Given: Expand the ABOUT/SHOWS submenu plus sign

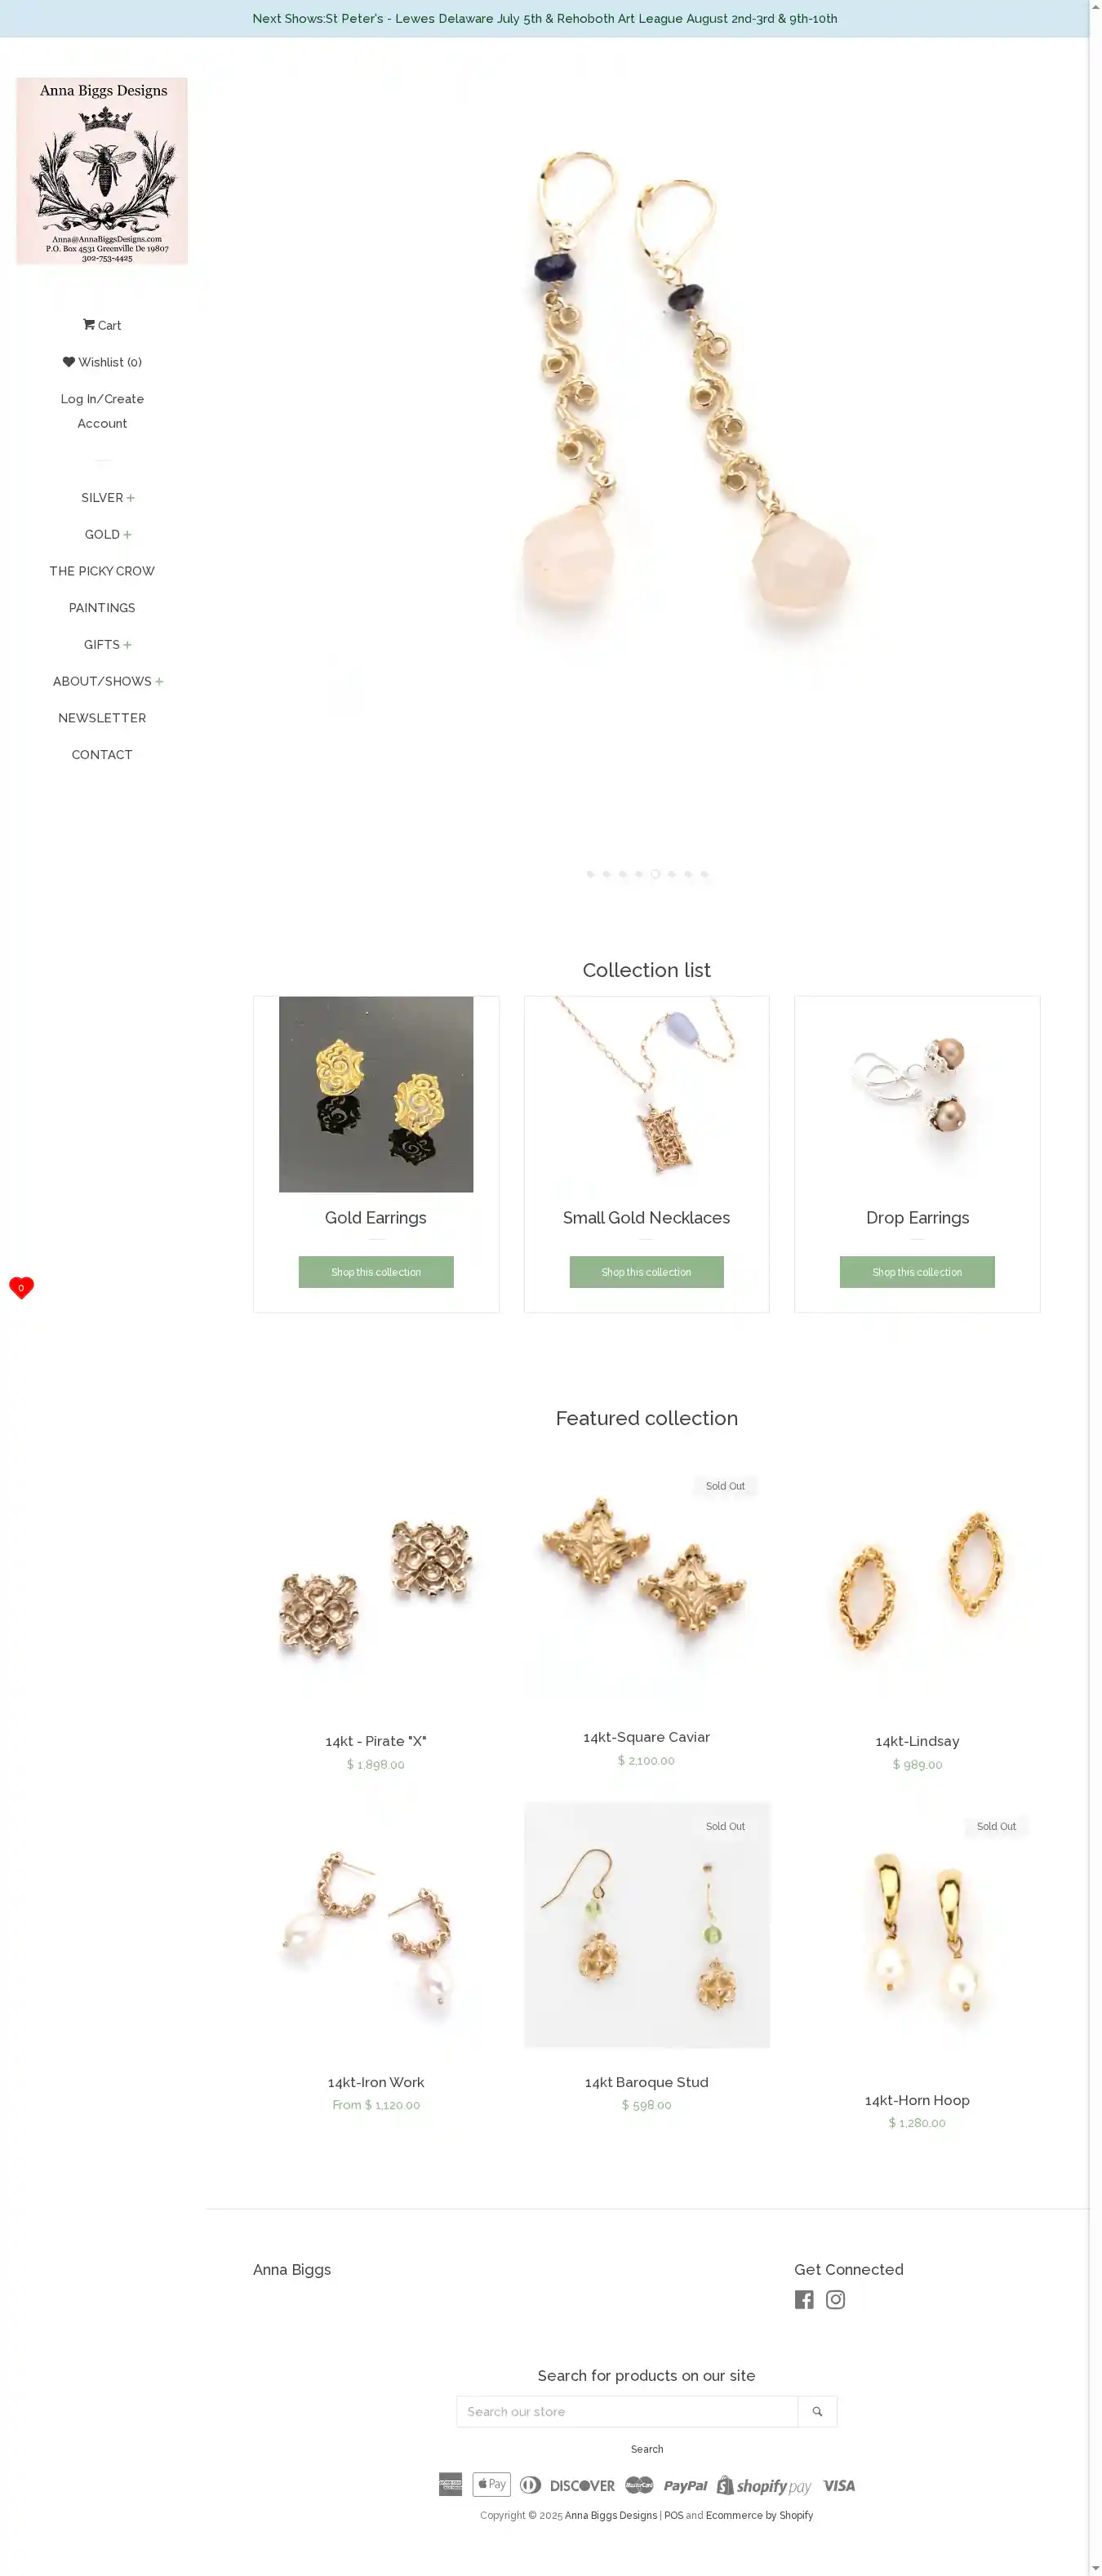Looking at the screenshot, I should point(159,682).
